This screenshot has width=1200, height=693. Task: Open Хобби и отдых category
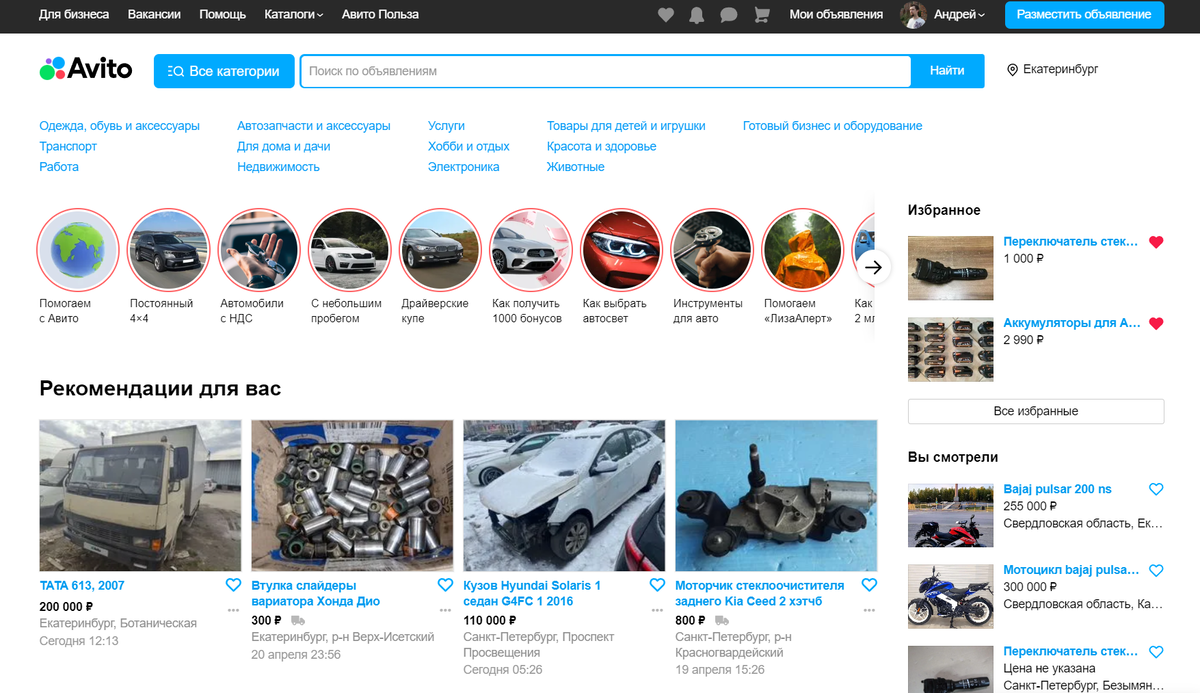[x=468, y=146]
